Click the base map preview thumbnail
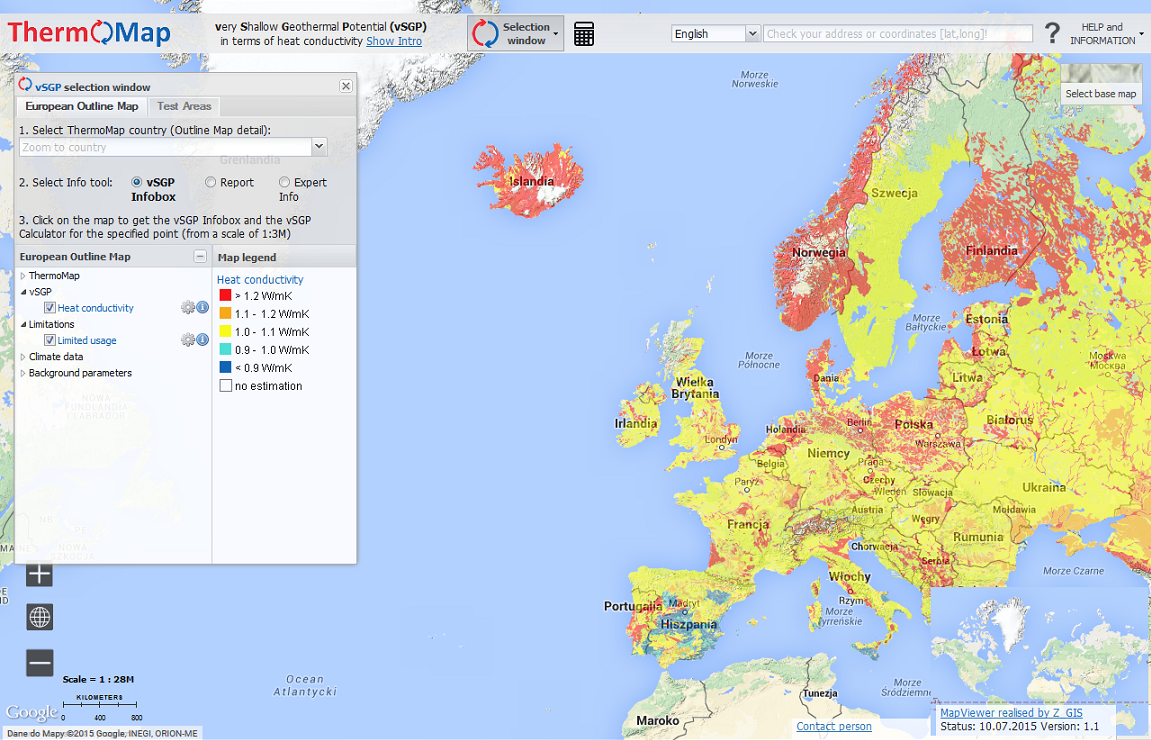The height and width of the screenshot is (740, 1151). [x=1101, y=73]
